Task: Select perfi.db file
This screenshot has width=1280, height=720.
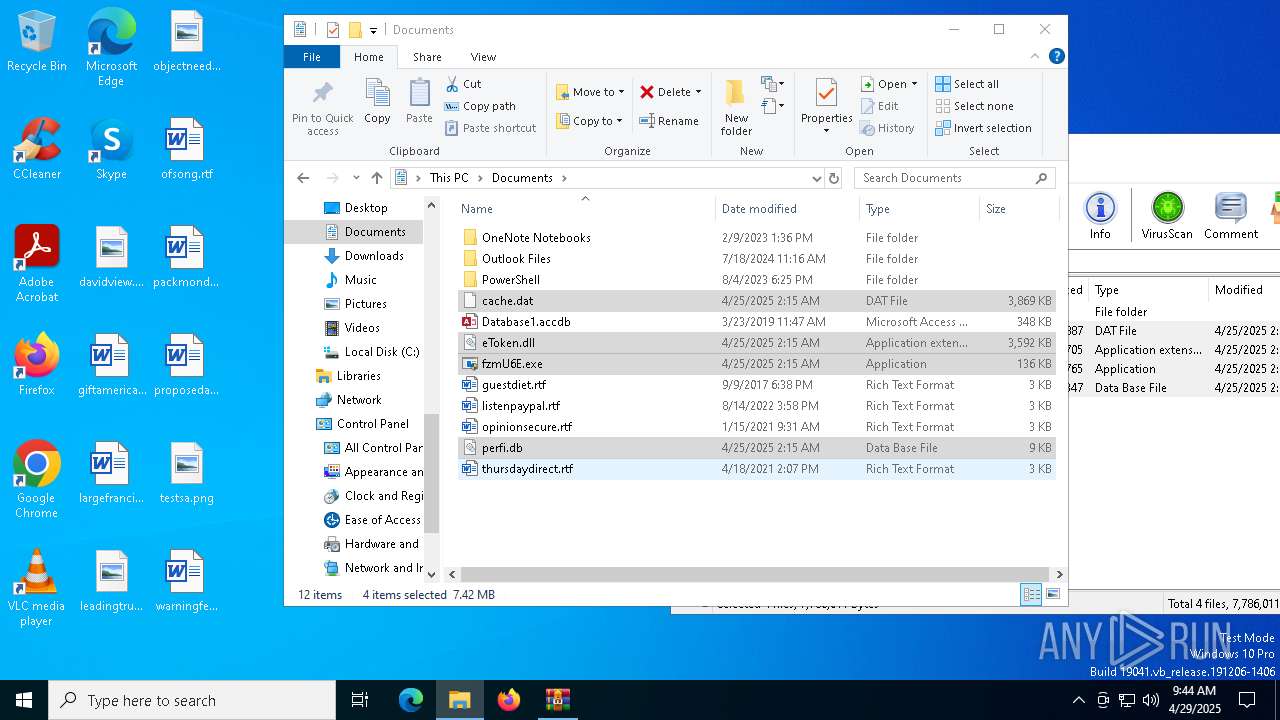Action: click(756, 448)
